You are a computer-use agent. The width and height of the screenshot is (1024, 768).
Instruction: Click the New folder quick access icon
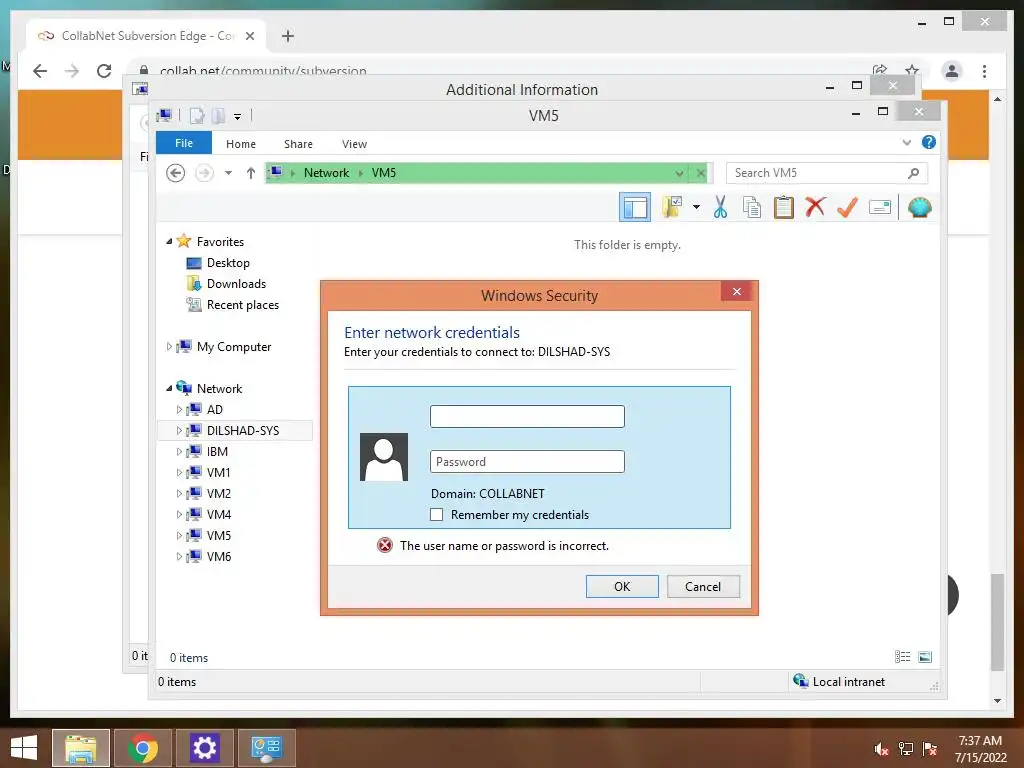click(x=219, y=116)
